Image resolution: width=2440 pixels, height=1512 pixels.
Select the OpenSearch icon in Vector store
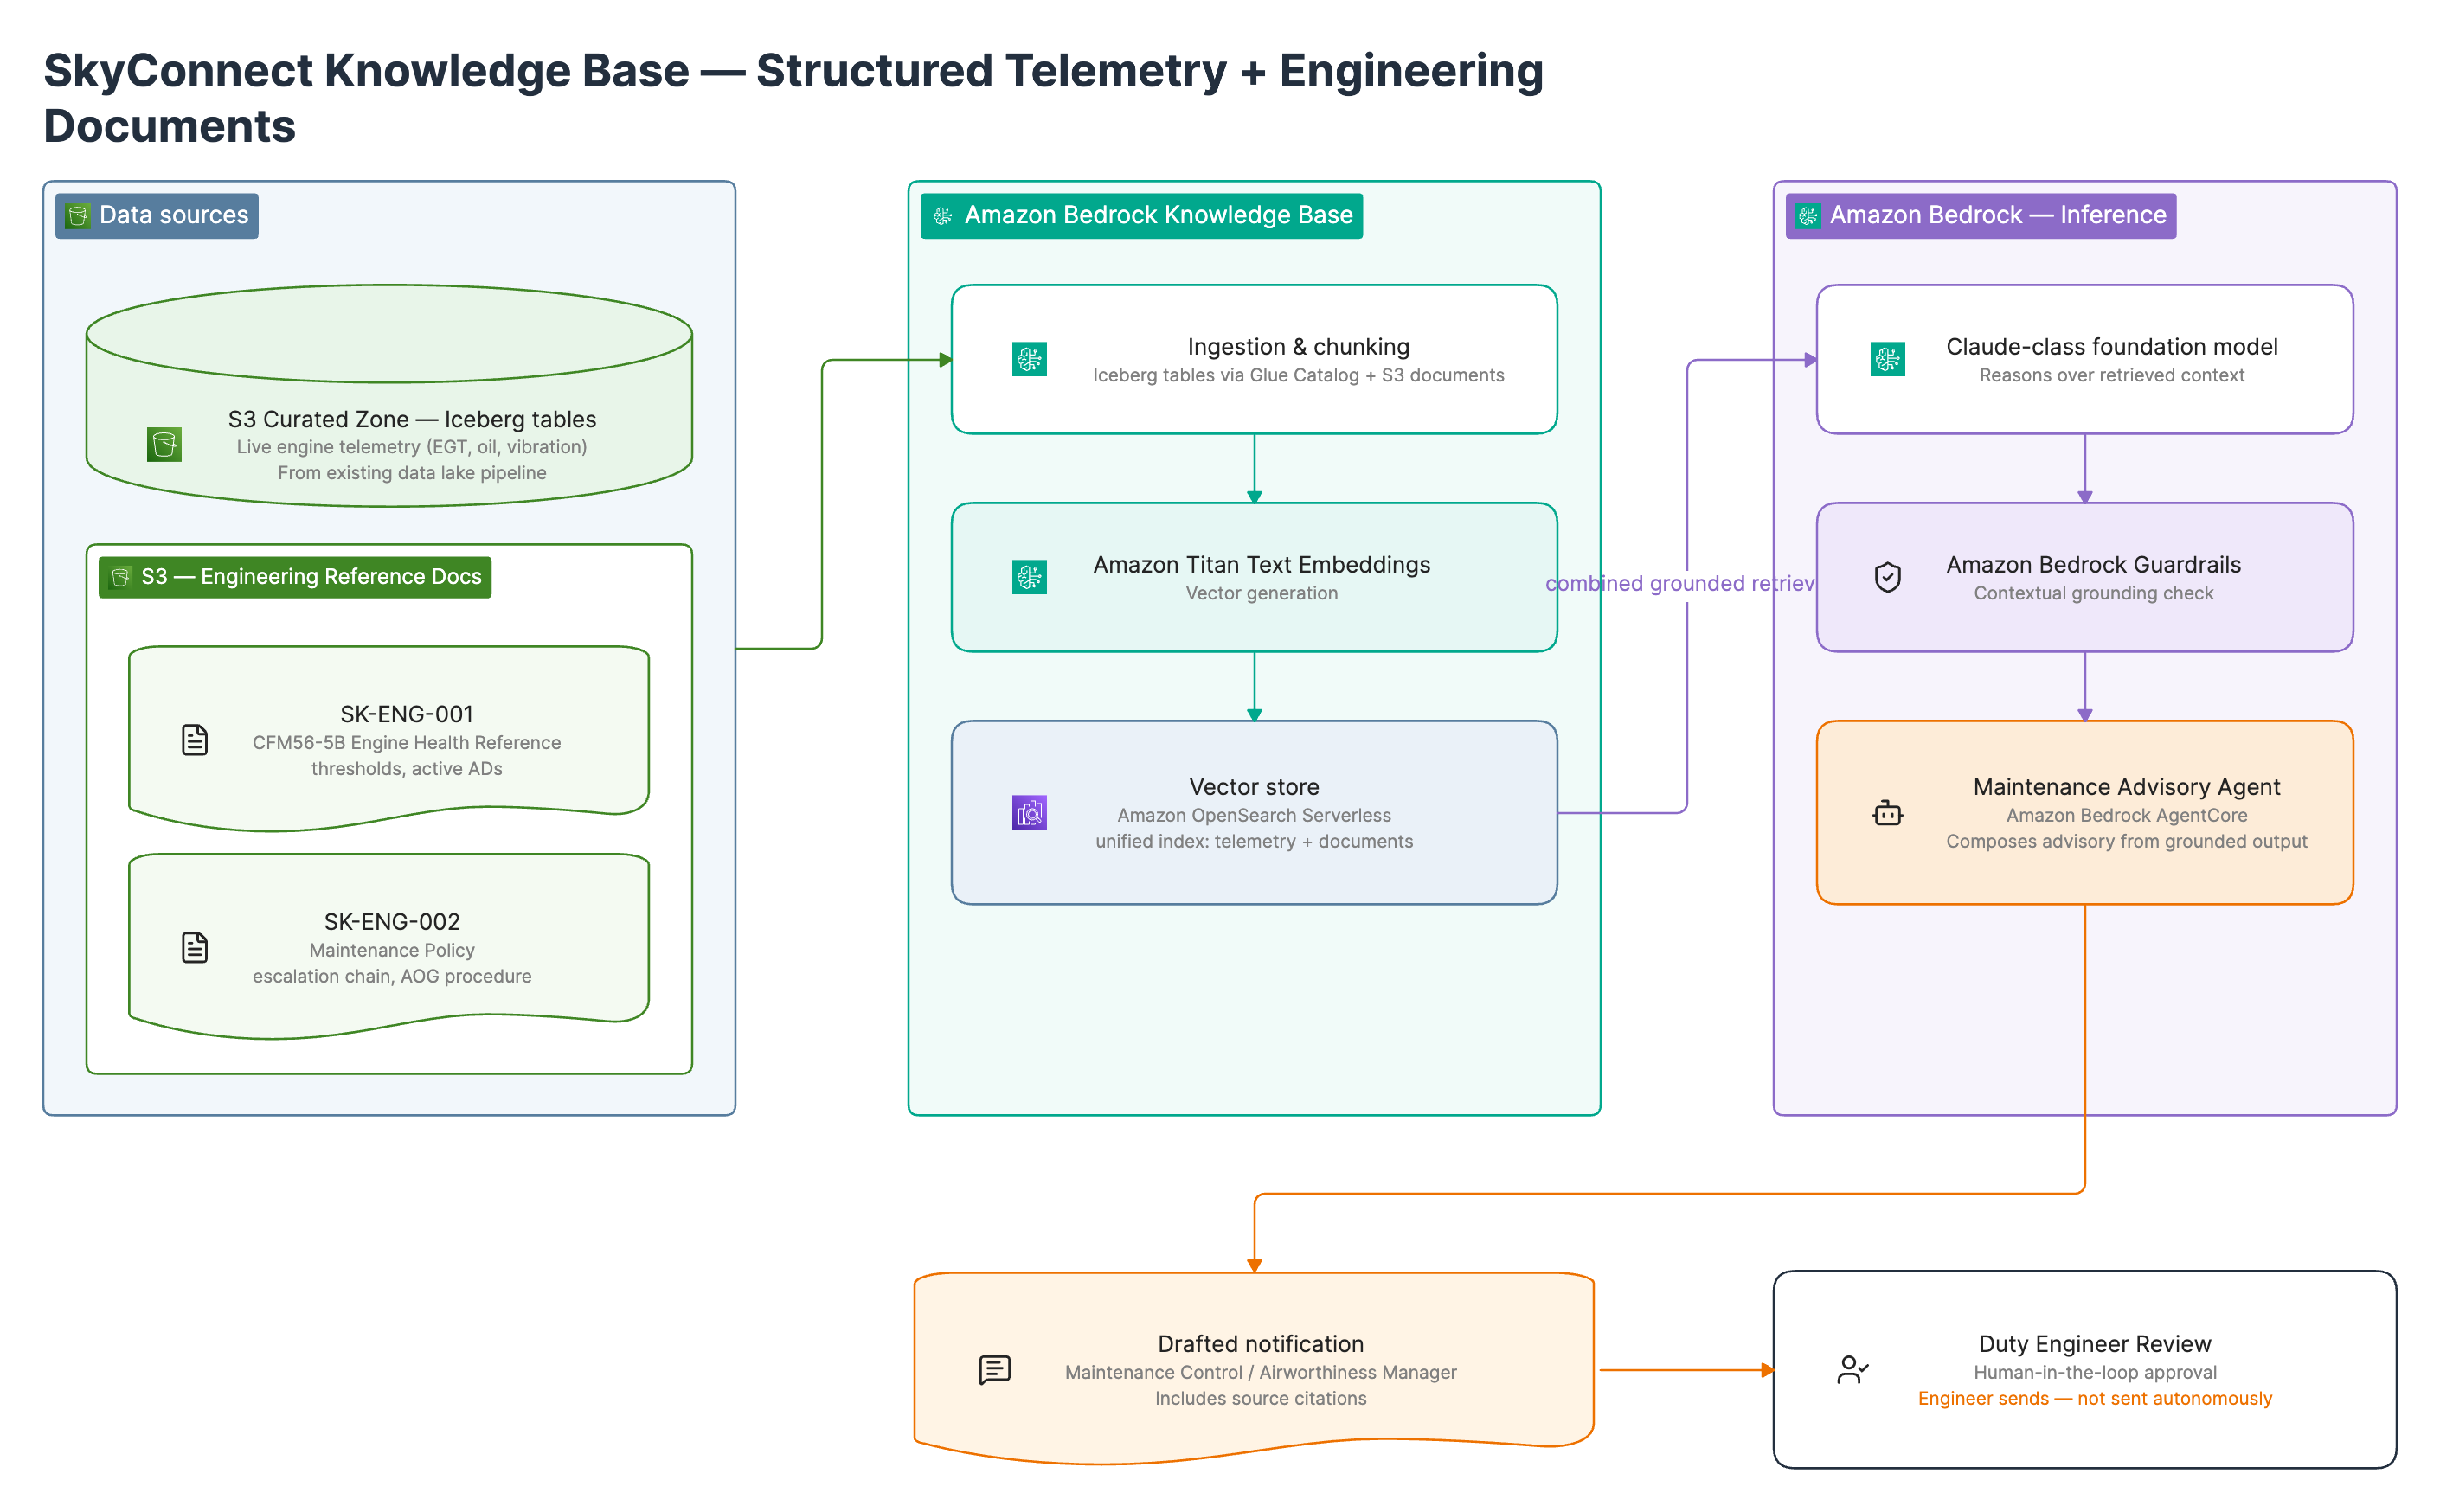1029,813
